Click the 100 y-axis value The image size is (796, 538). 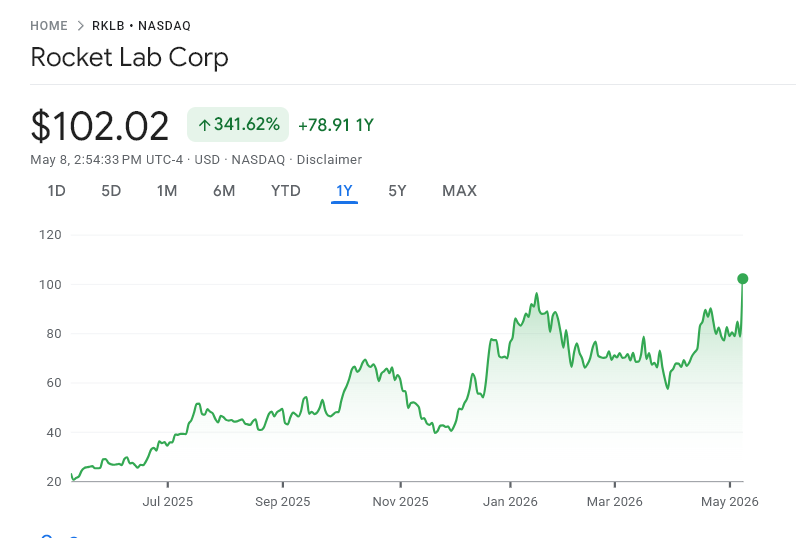50,285
